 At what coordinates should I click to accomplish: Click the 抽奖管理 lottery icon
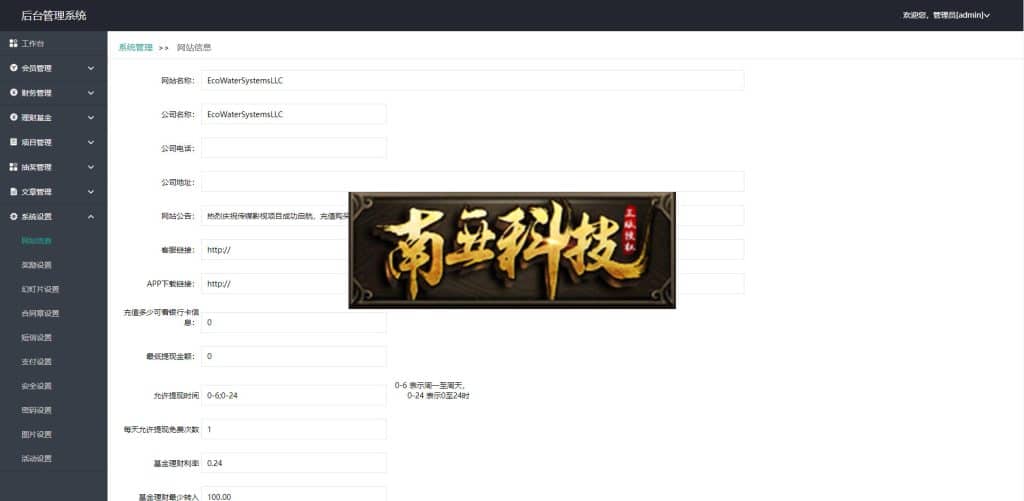(x=13, y=167)
